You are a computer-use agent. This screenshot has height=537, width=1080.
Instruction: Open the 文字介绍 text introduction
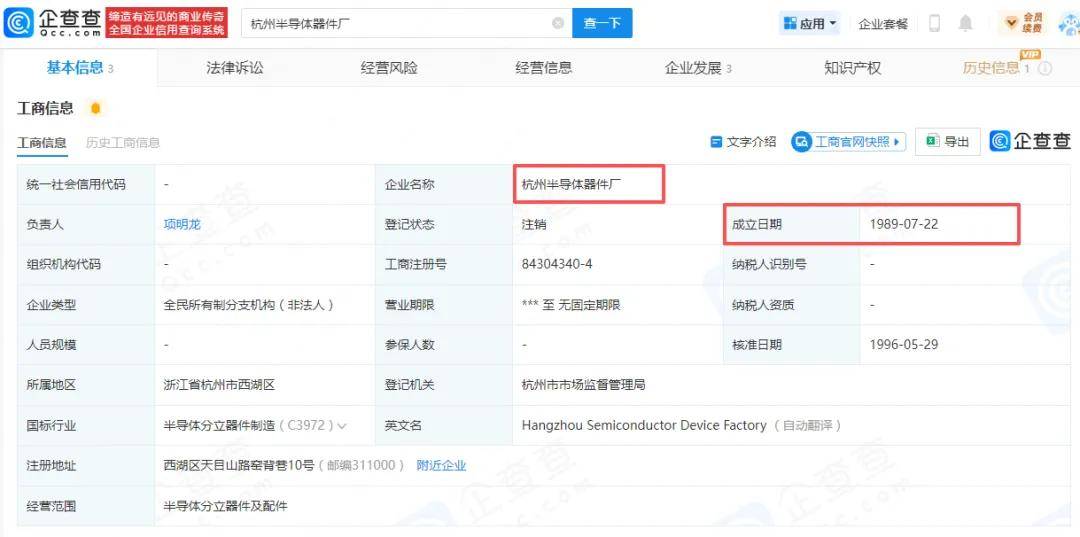coord(743,142)
